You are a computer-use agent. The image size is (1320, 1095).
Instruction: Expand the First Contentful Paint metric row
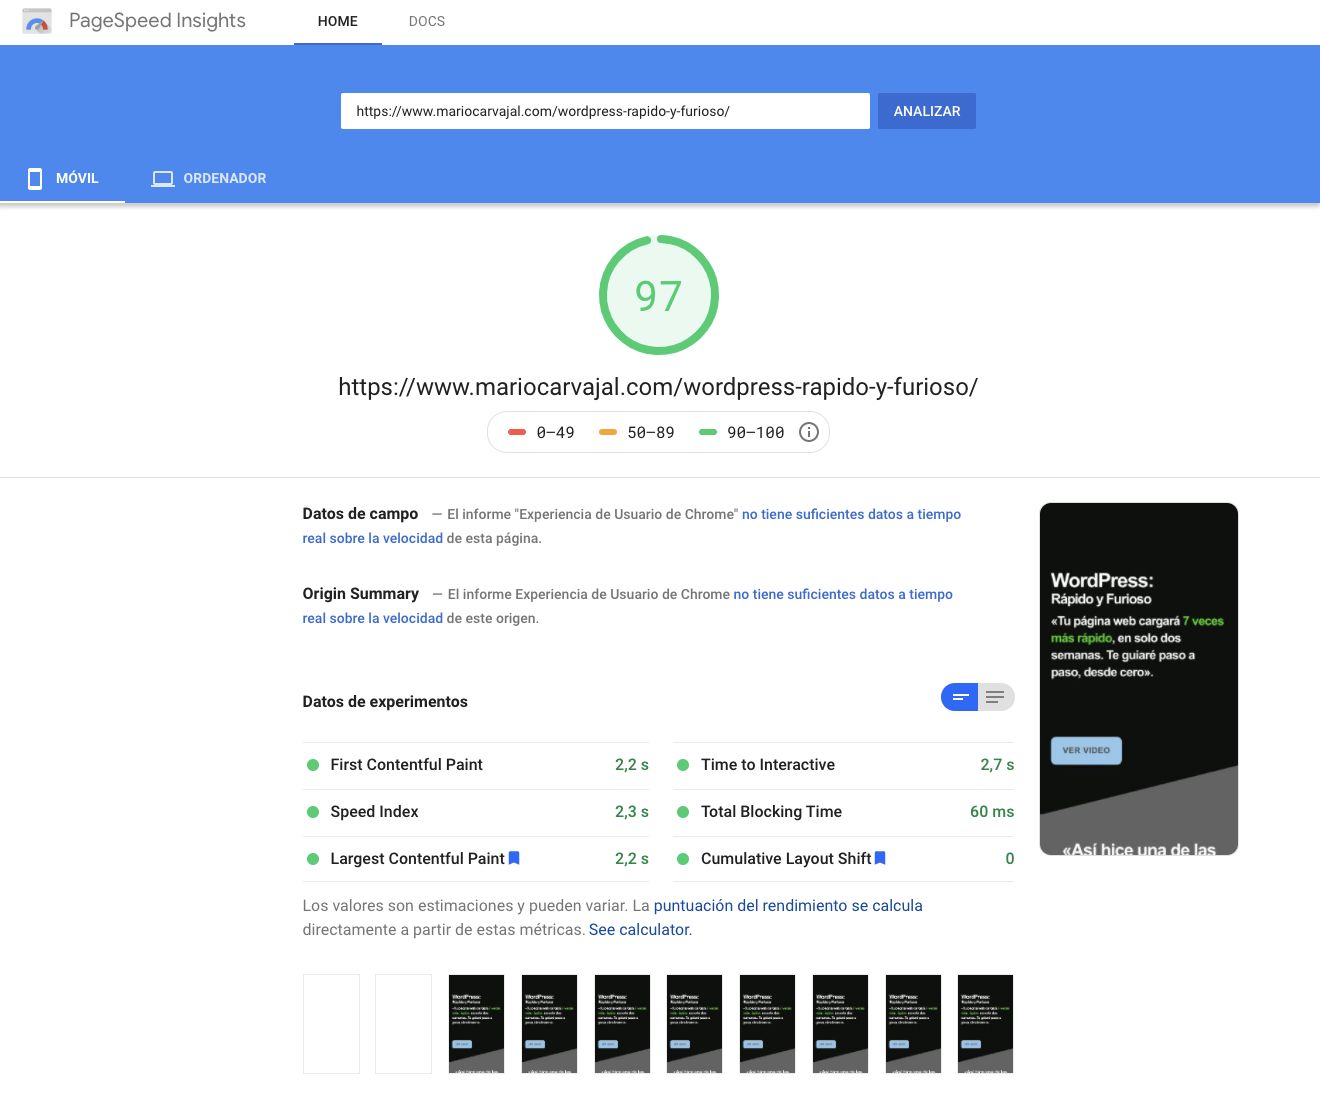[476, 765]
